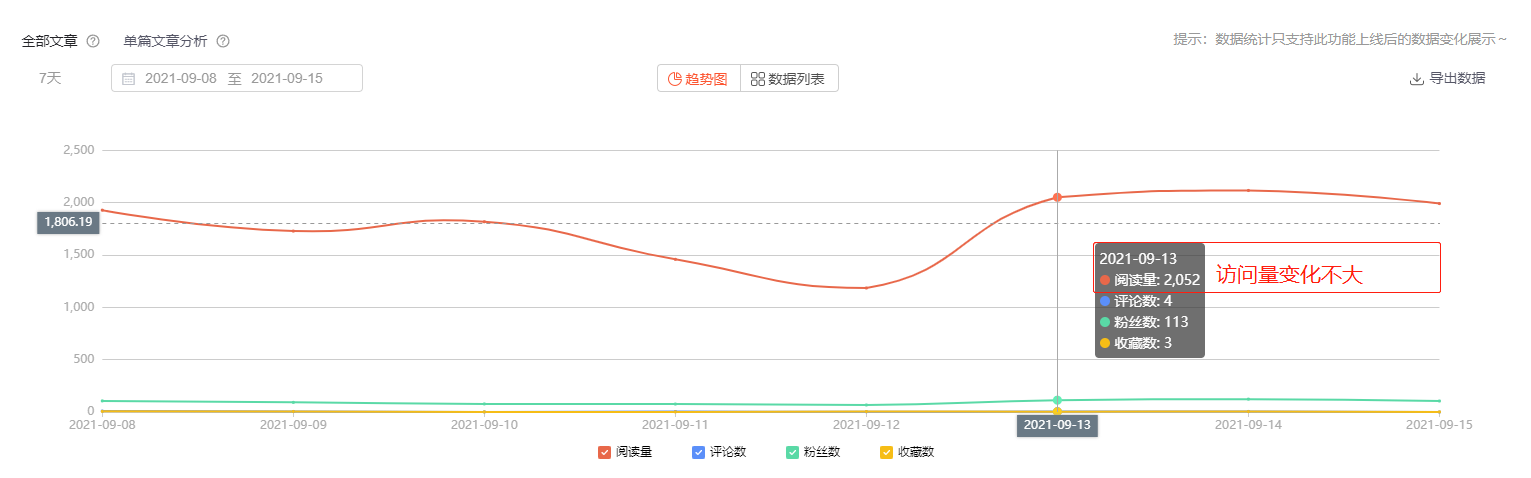Show the 趋势图 chart view
The width and height of the screenshot is (1531, 478).
[x=699, y=79]
